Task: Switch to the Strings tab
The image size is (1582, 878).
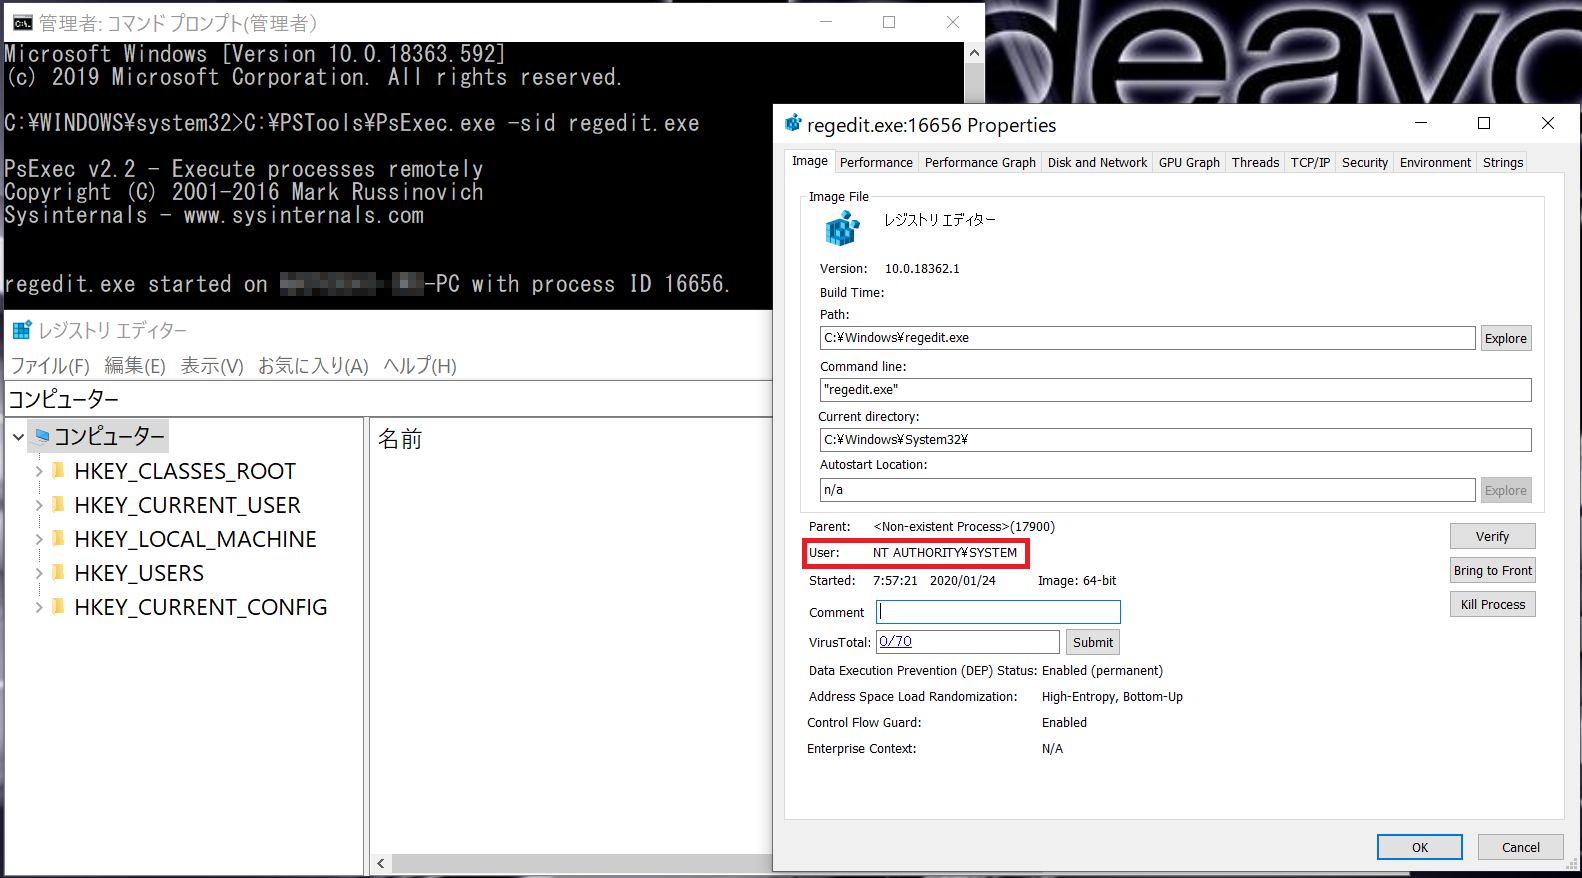Action: point(1503,162)
